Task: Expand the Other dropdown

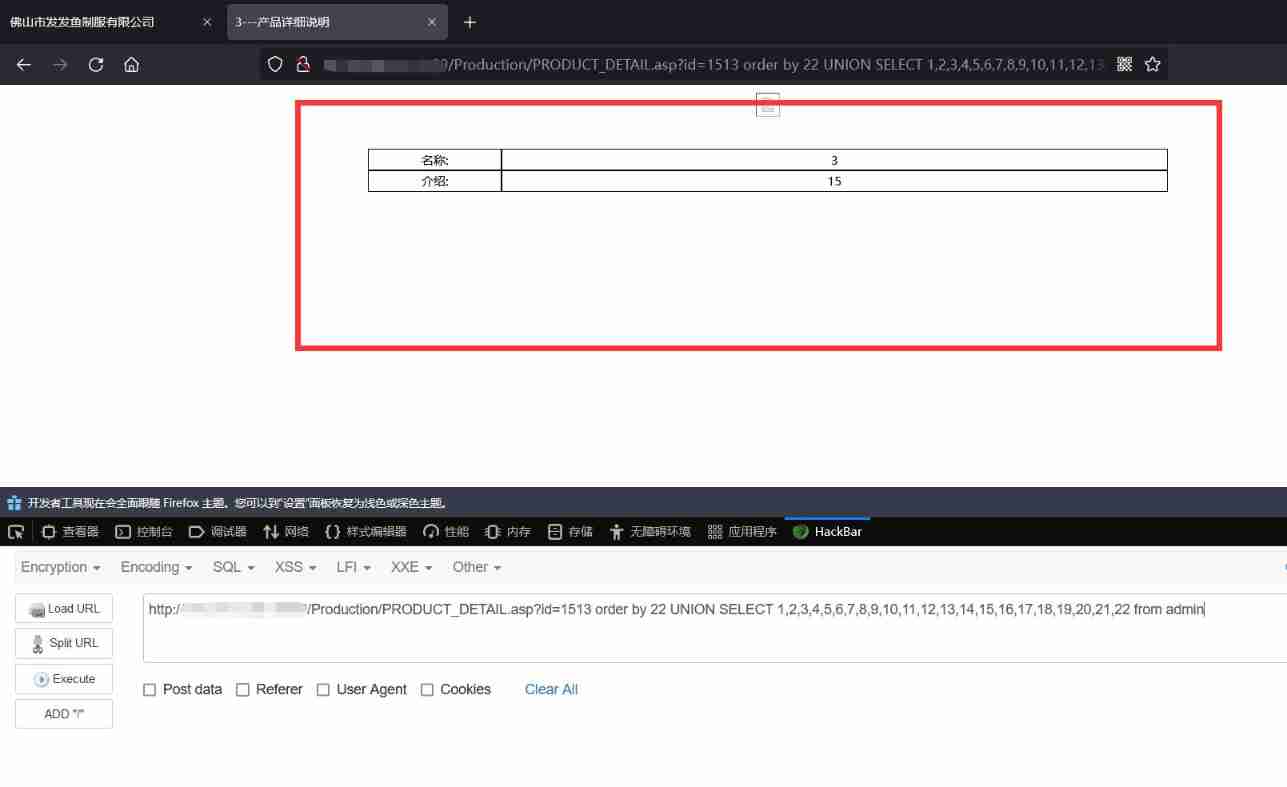Action: pyautogui.click(x=477, y=567)
